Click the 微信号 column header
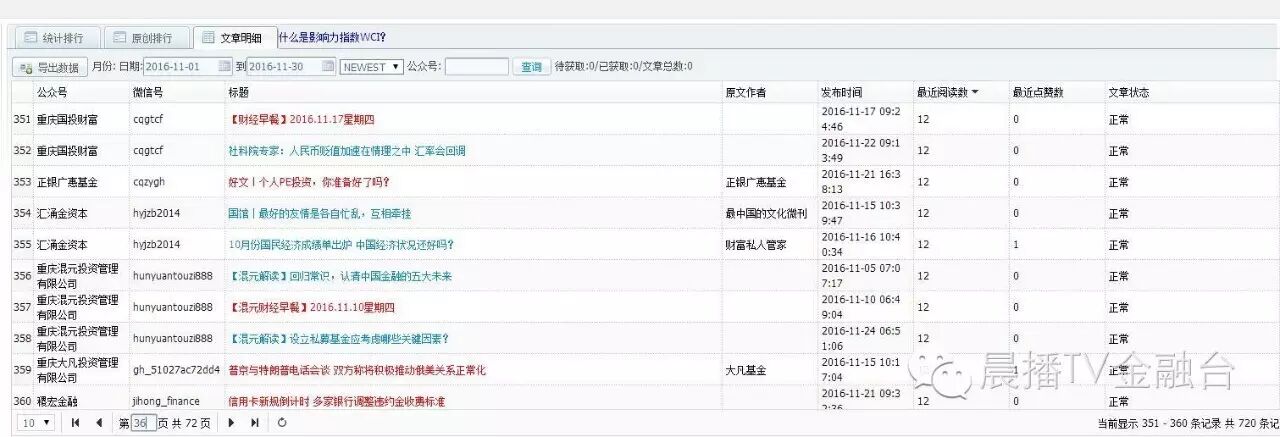Image resolution: width=1280 pixels, height=437 pixels. pyautogui.click(x=148, y=92)
